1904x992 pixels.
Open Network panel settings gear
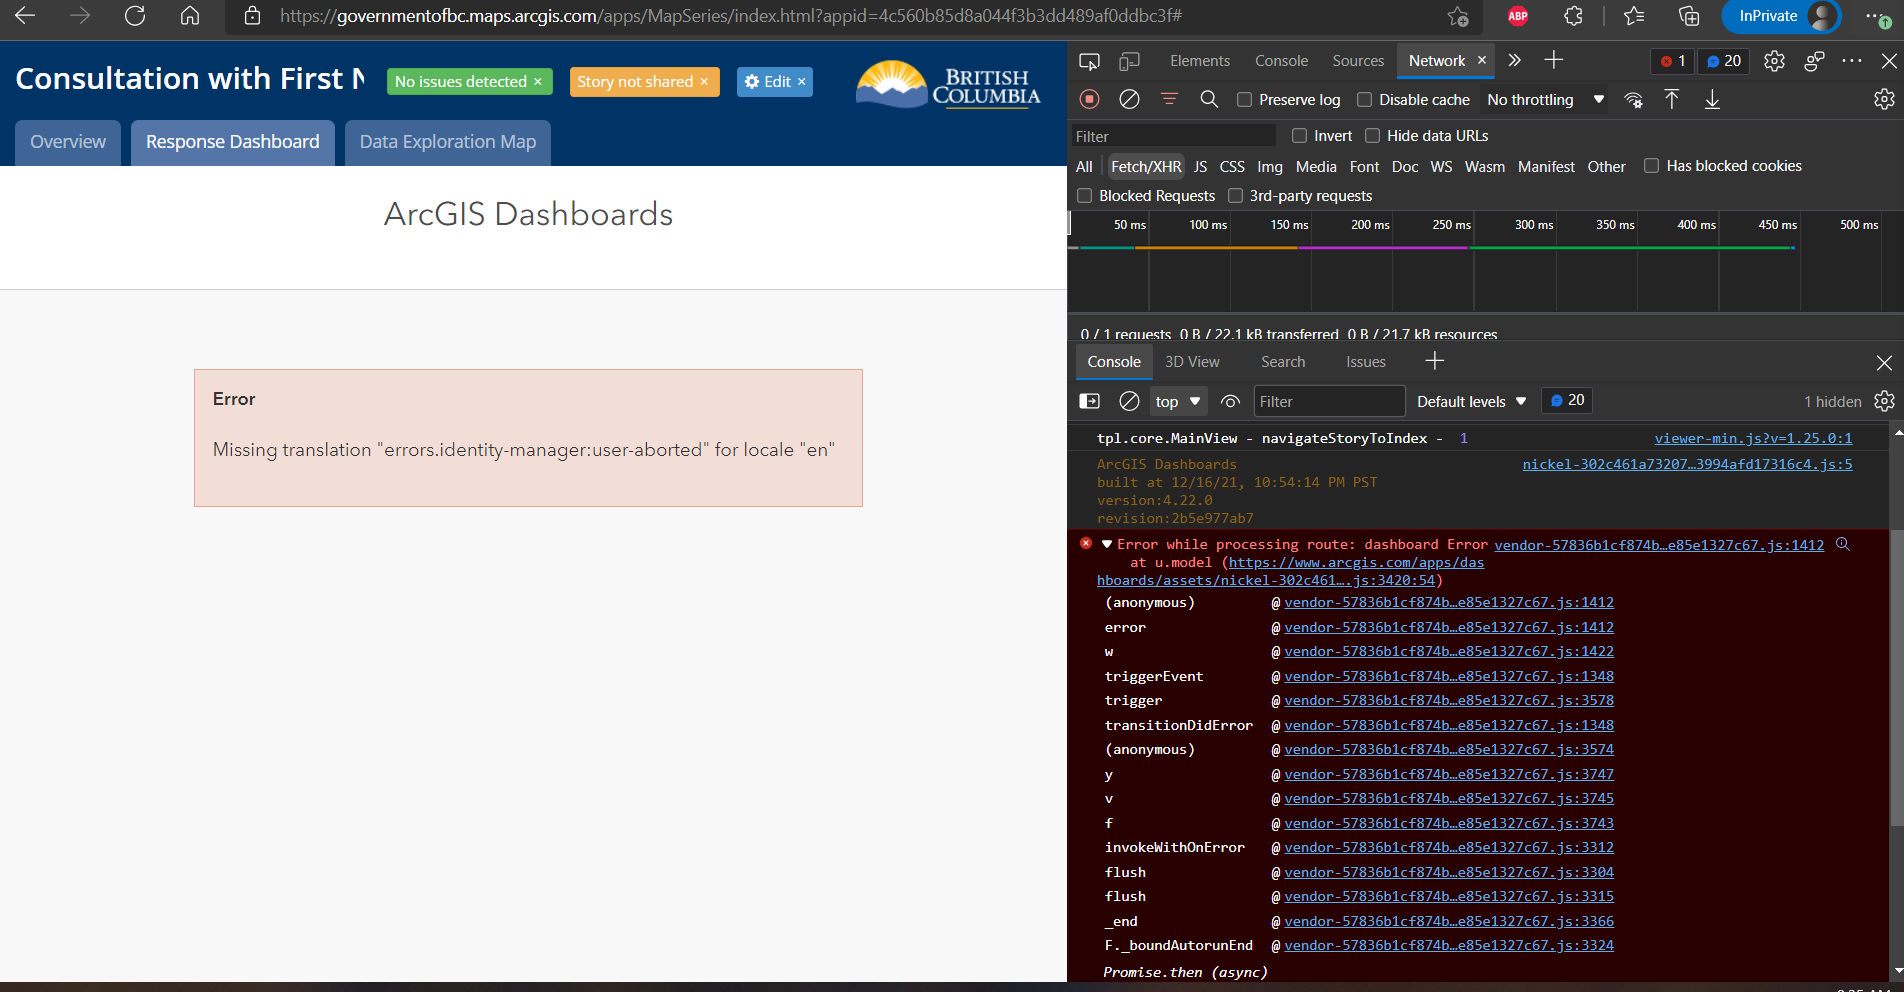[x=1884, y=99]
